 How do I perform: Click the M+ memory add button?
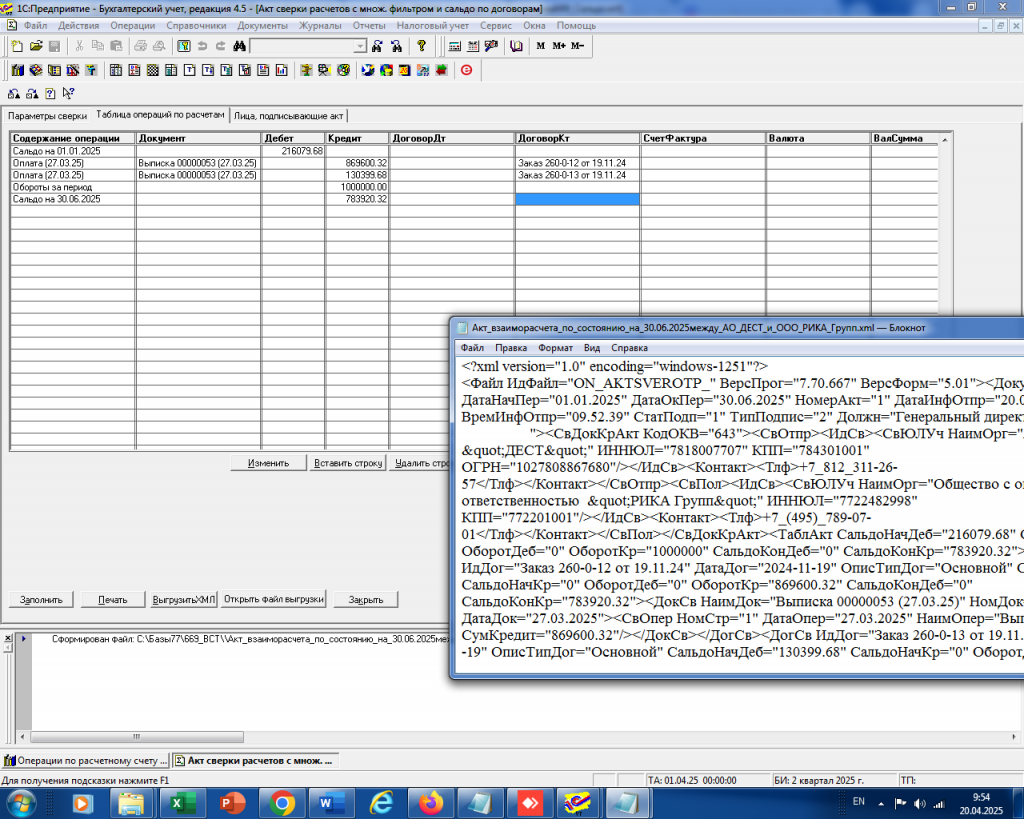click(559, 46)
